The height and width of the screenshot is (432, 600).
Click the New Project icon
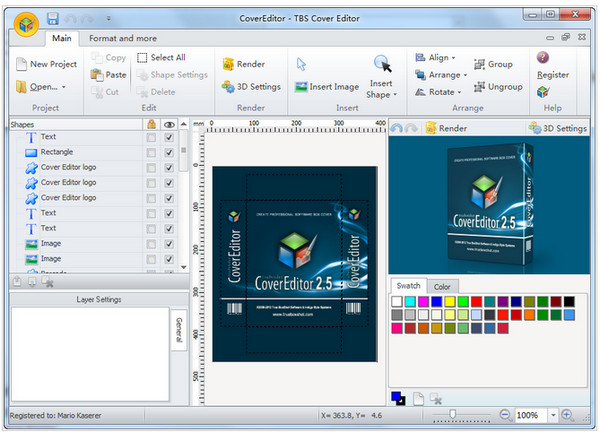[x=21, y=64]
